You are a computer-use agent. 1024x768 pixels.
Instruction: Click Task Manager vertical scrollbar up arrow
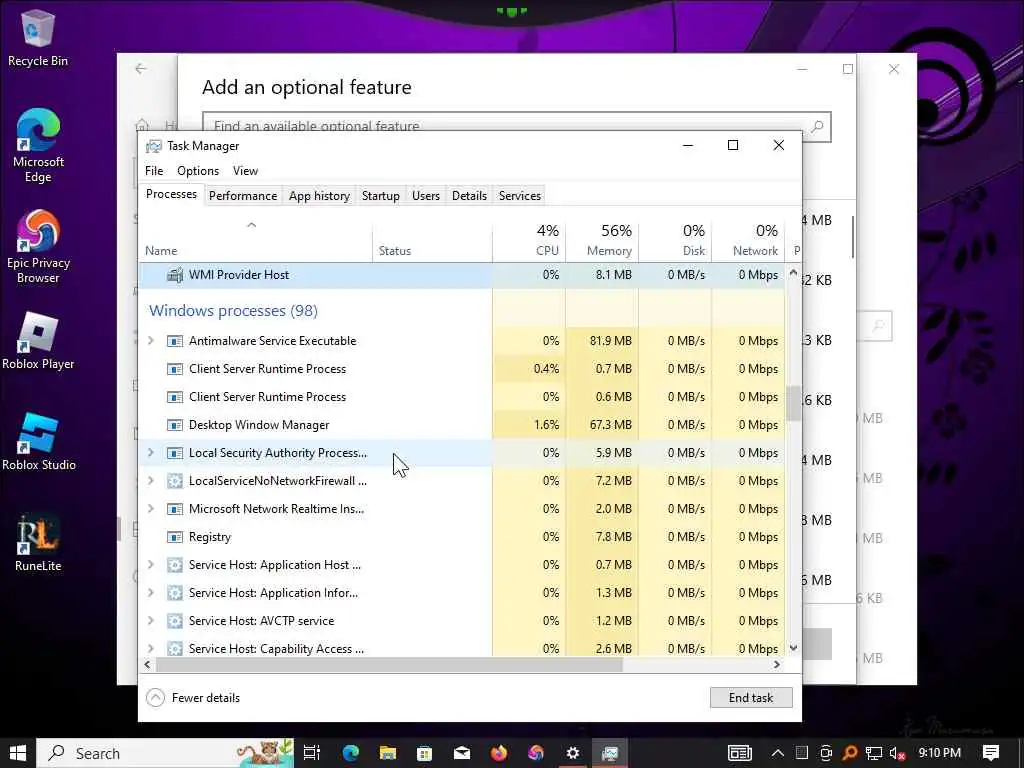pos(793,273)
